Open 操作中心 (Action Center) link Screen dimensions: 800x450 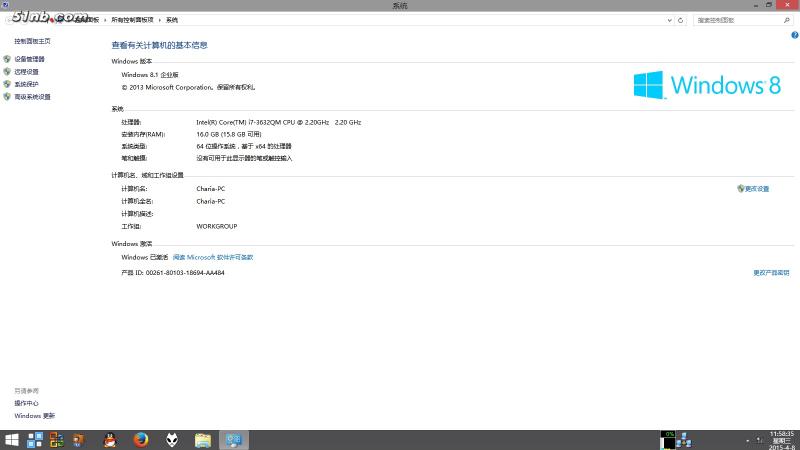pyautogui.click(x=26, y=404)
